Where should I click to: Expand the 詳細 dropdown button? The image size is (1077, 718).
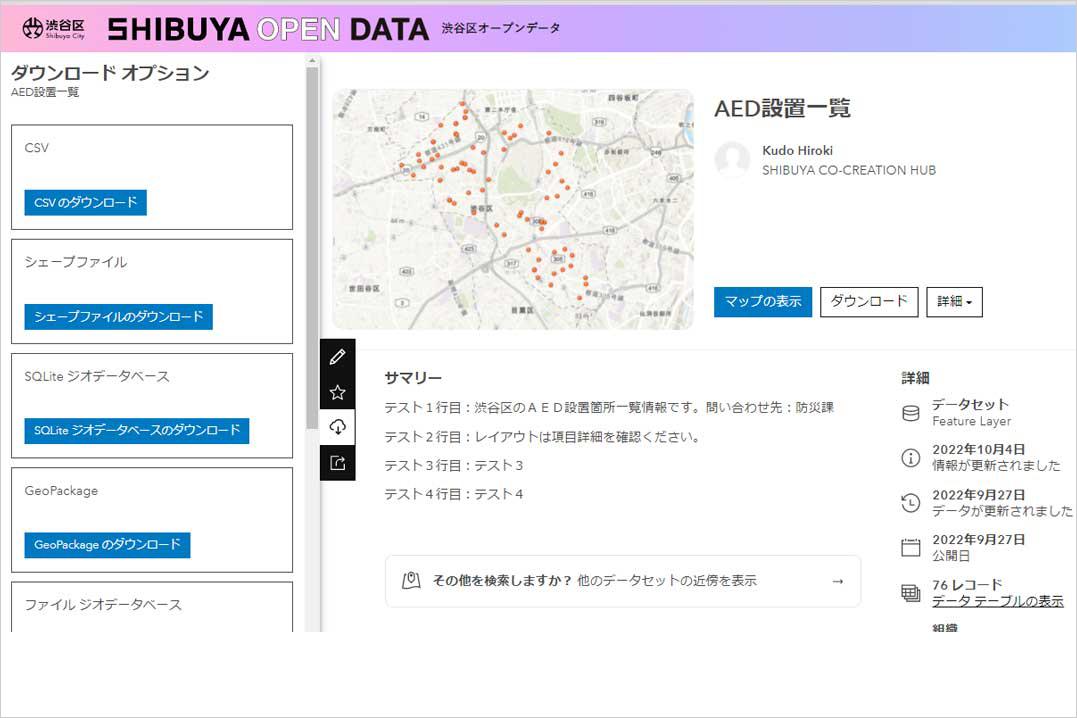pos(954,301)
